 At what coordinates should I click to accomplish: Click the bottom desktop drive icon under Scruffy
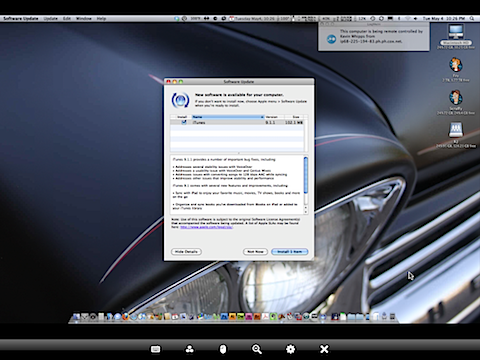coord(456,130)
